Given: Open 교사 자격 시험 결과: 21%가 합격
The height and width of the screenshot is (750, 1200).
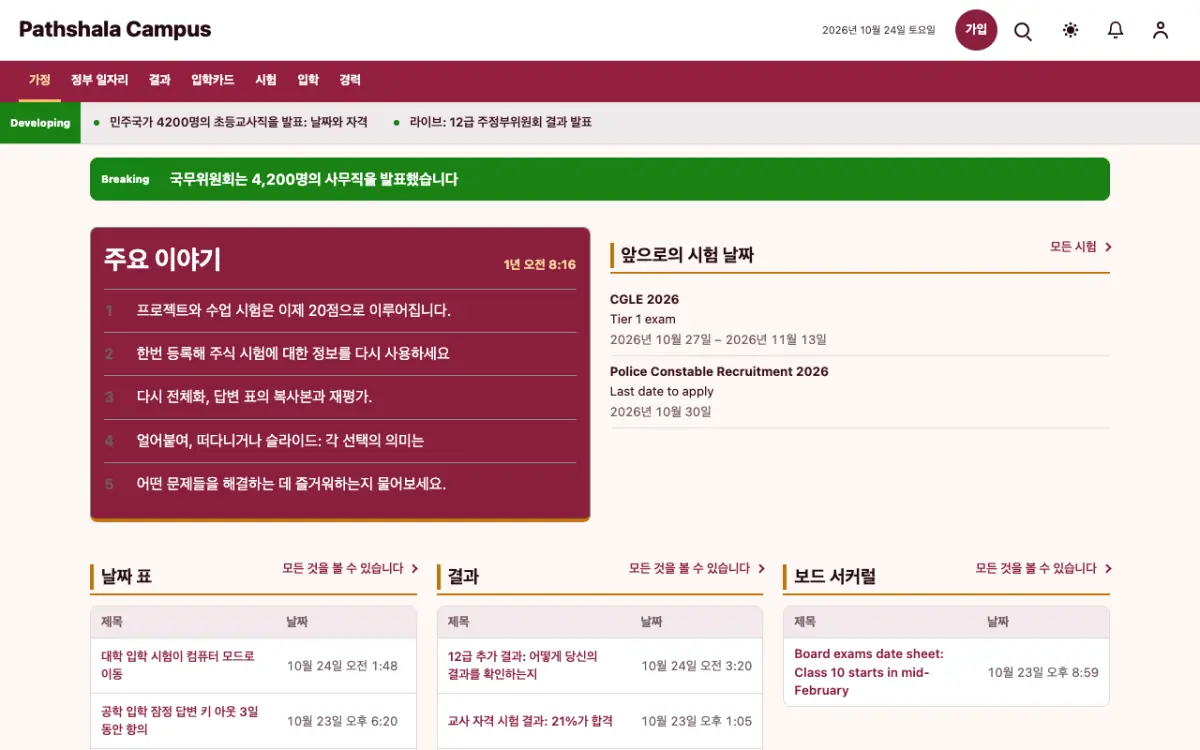Looking at the screenshot, I should pyautogui.click(x=530, y=721).
